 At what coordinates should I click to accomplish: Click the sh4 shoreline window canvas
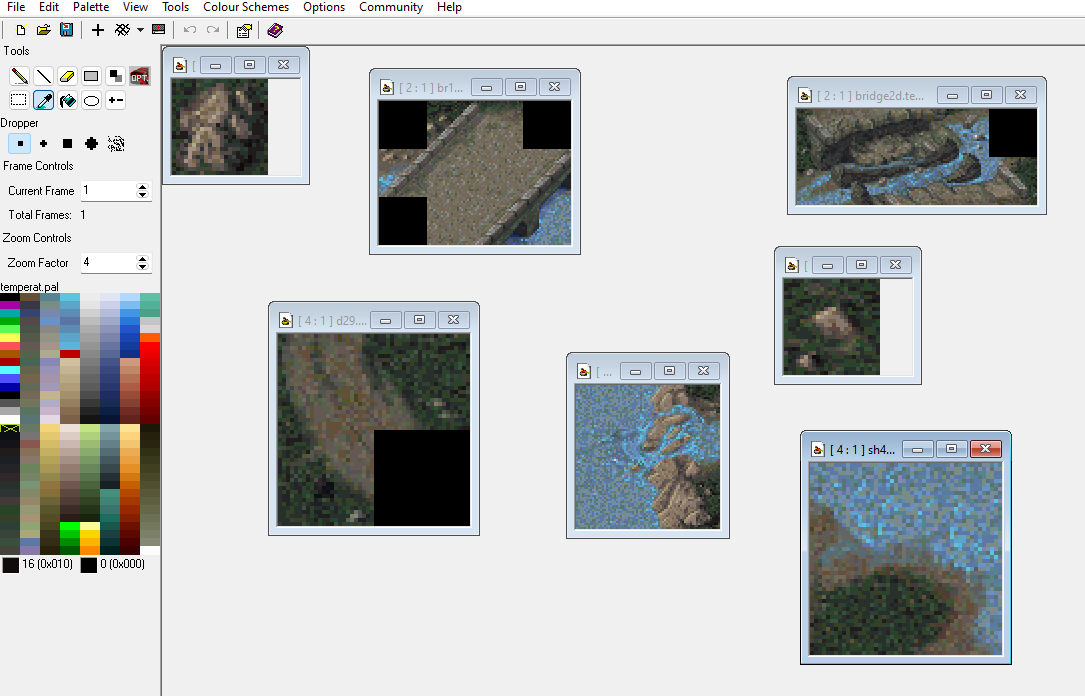click(906, 559)
